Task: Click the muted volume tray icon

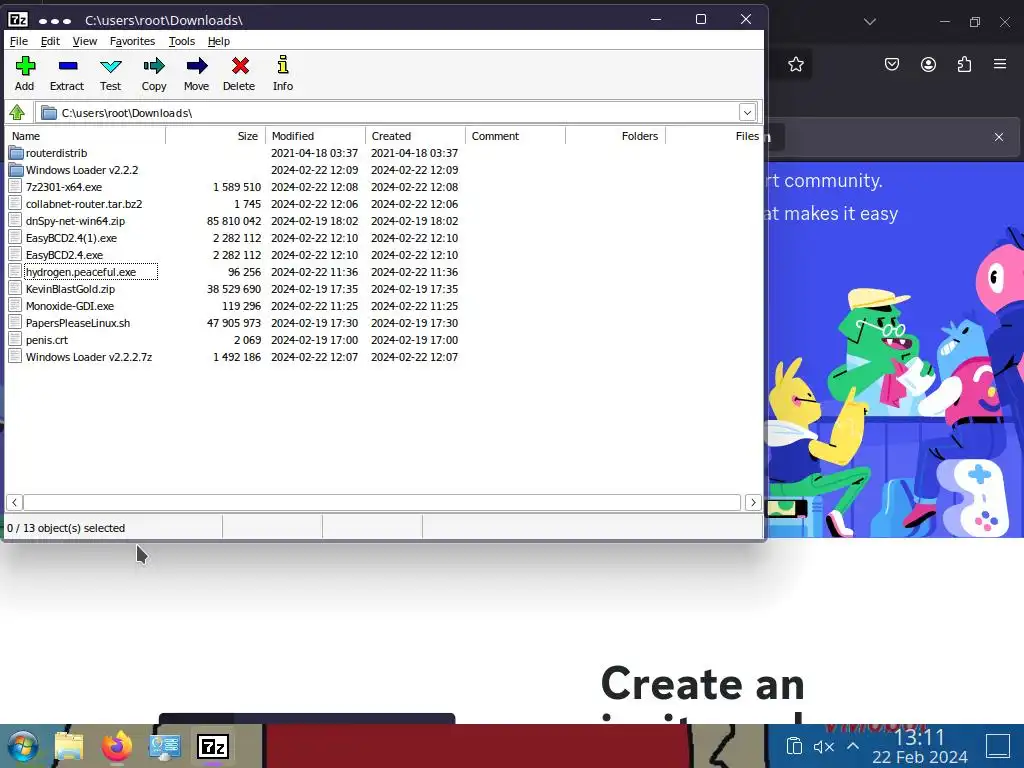Action: [824, 746]
